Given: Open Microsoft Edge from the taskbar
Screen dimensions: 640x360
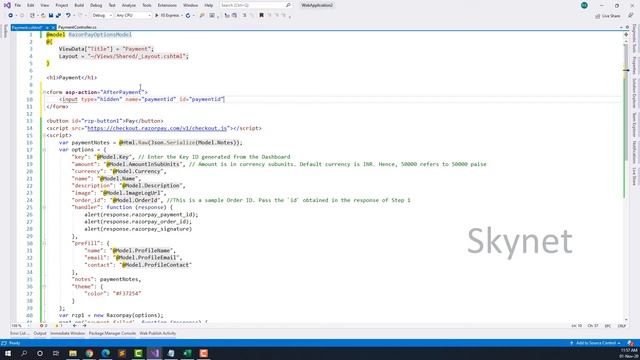Looking at the screenshot, I should [106, 353].
